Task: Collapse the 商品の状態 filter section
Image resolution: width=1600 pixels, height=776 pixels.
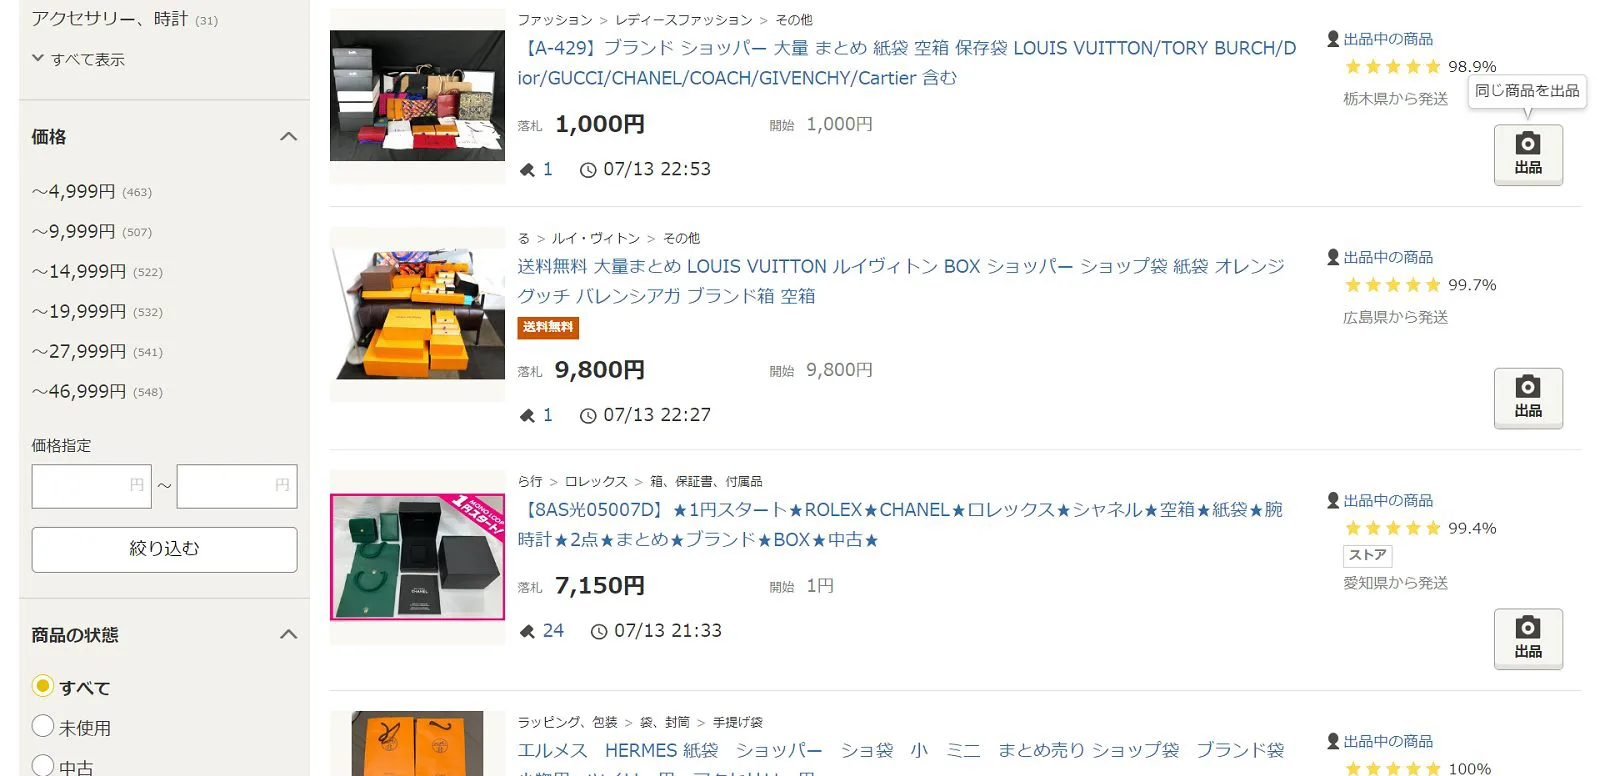Action: 289,634
